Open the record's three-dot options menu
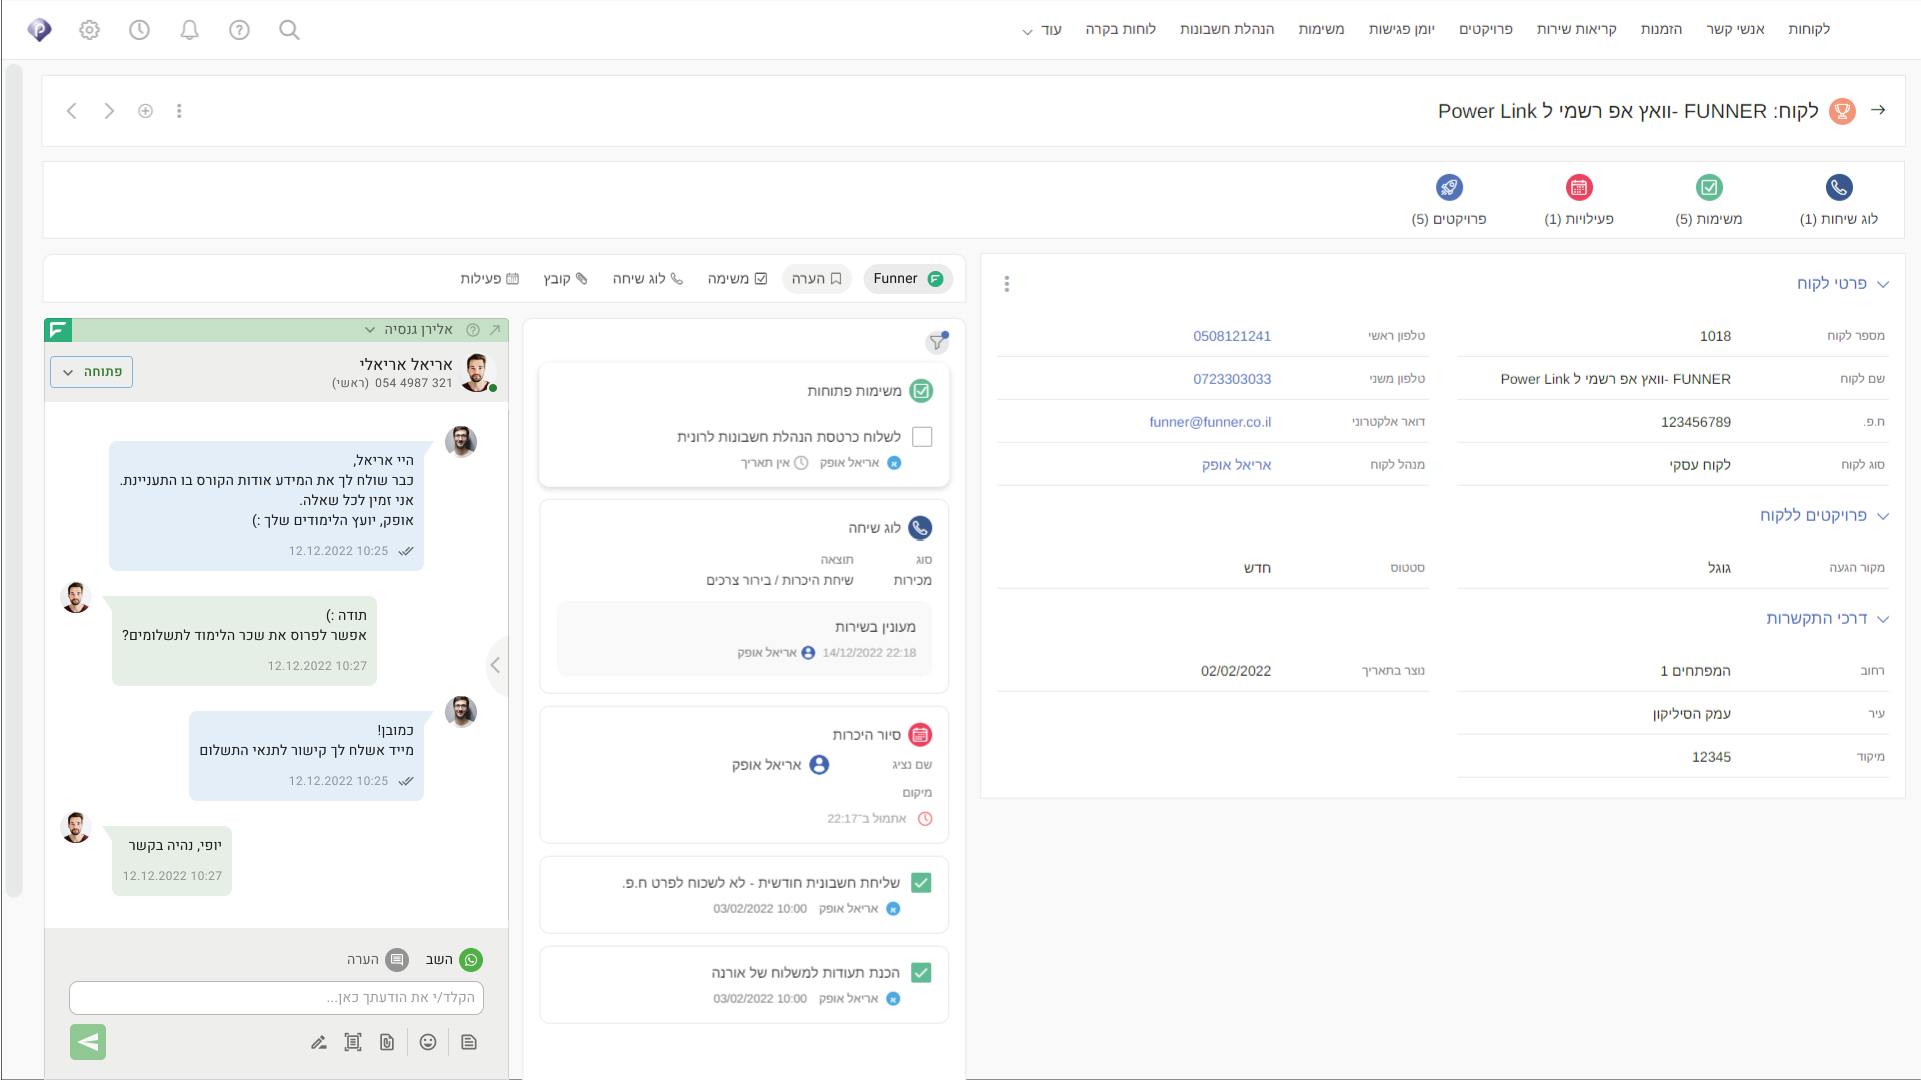The width and height of the screenshot is (1921, 1081). [x=179, y=111]
